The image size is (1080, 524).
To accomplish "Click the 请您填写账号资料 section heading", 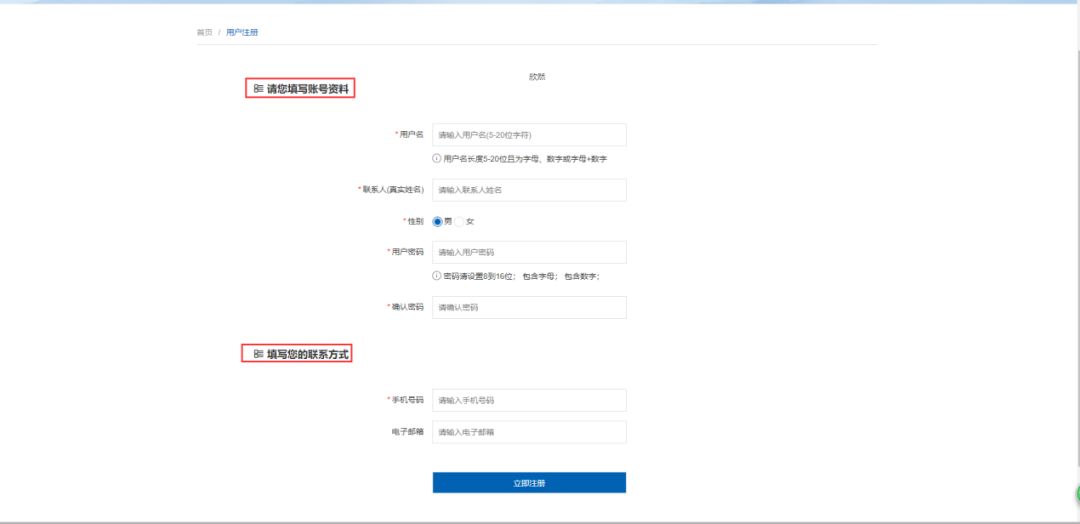I will pos(308,89).
